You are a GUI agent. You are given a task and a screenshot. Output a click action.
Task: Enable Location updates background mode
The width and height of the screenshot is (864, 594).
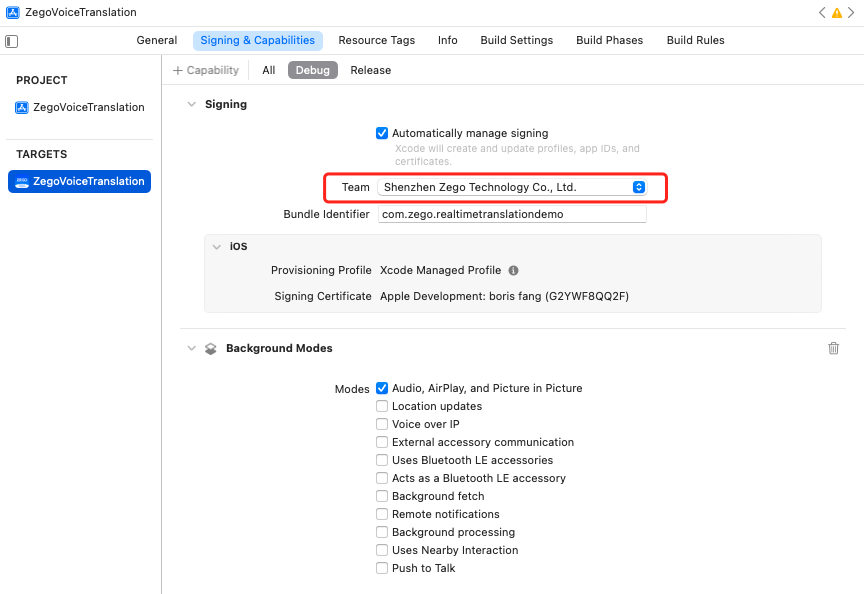(x=382, y=406)
